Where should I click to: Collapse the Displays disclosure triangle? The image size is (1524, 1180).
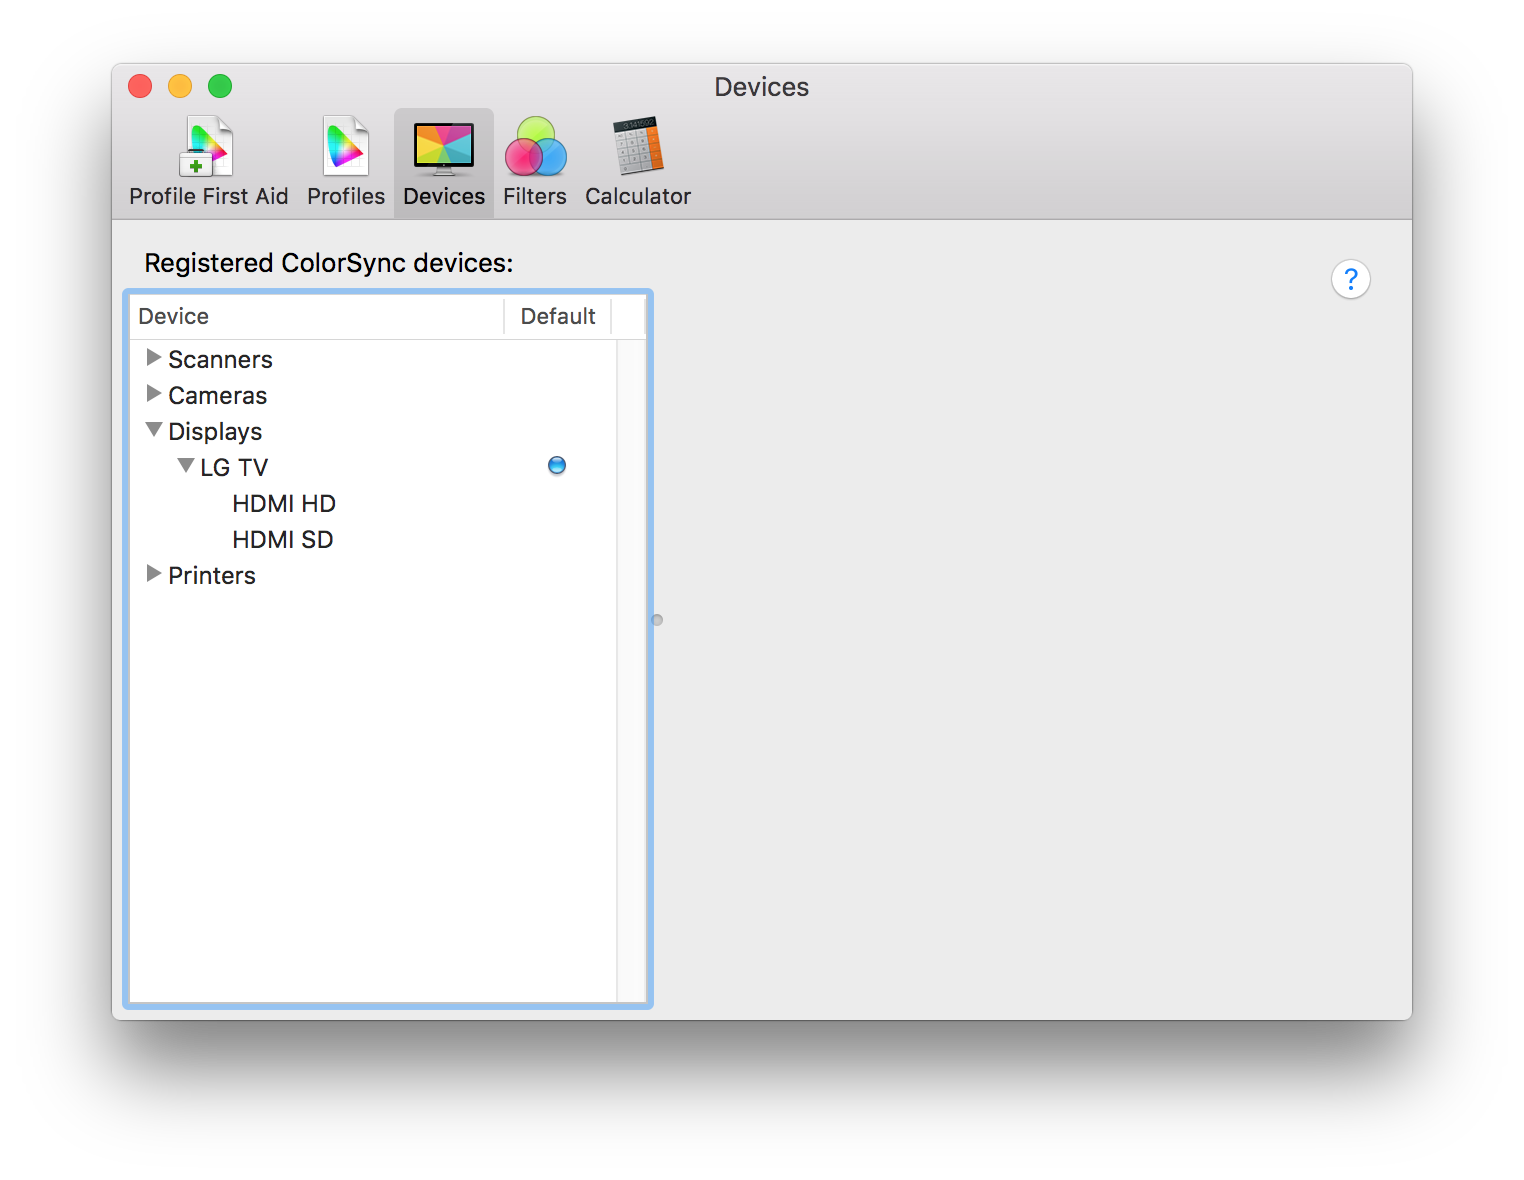(x=154, y=429)
